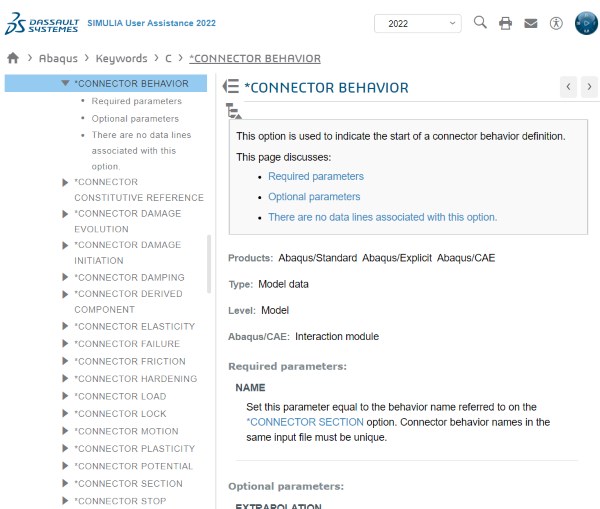Expand *CONNECTOR DAMAGE EVOLUTION node
The width and height of the screenshot is (600, 509).
point(65,214)
